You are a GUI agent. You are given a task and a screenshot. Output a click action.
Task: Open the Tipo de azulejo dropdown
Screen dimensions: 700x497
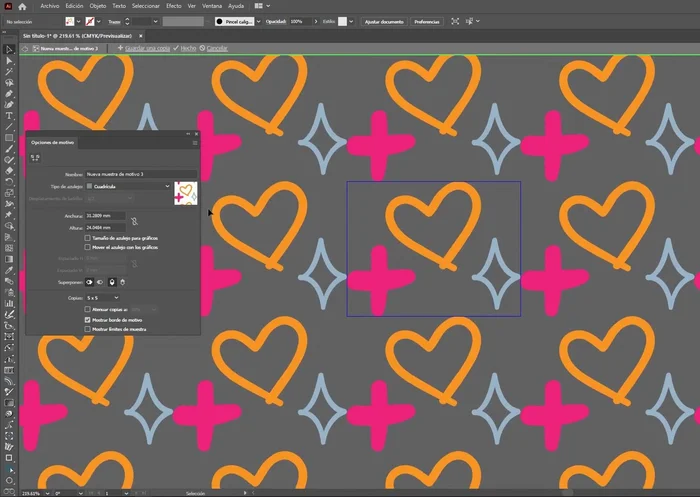point(128,186)
